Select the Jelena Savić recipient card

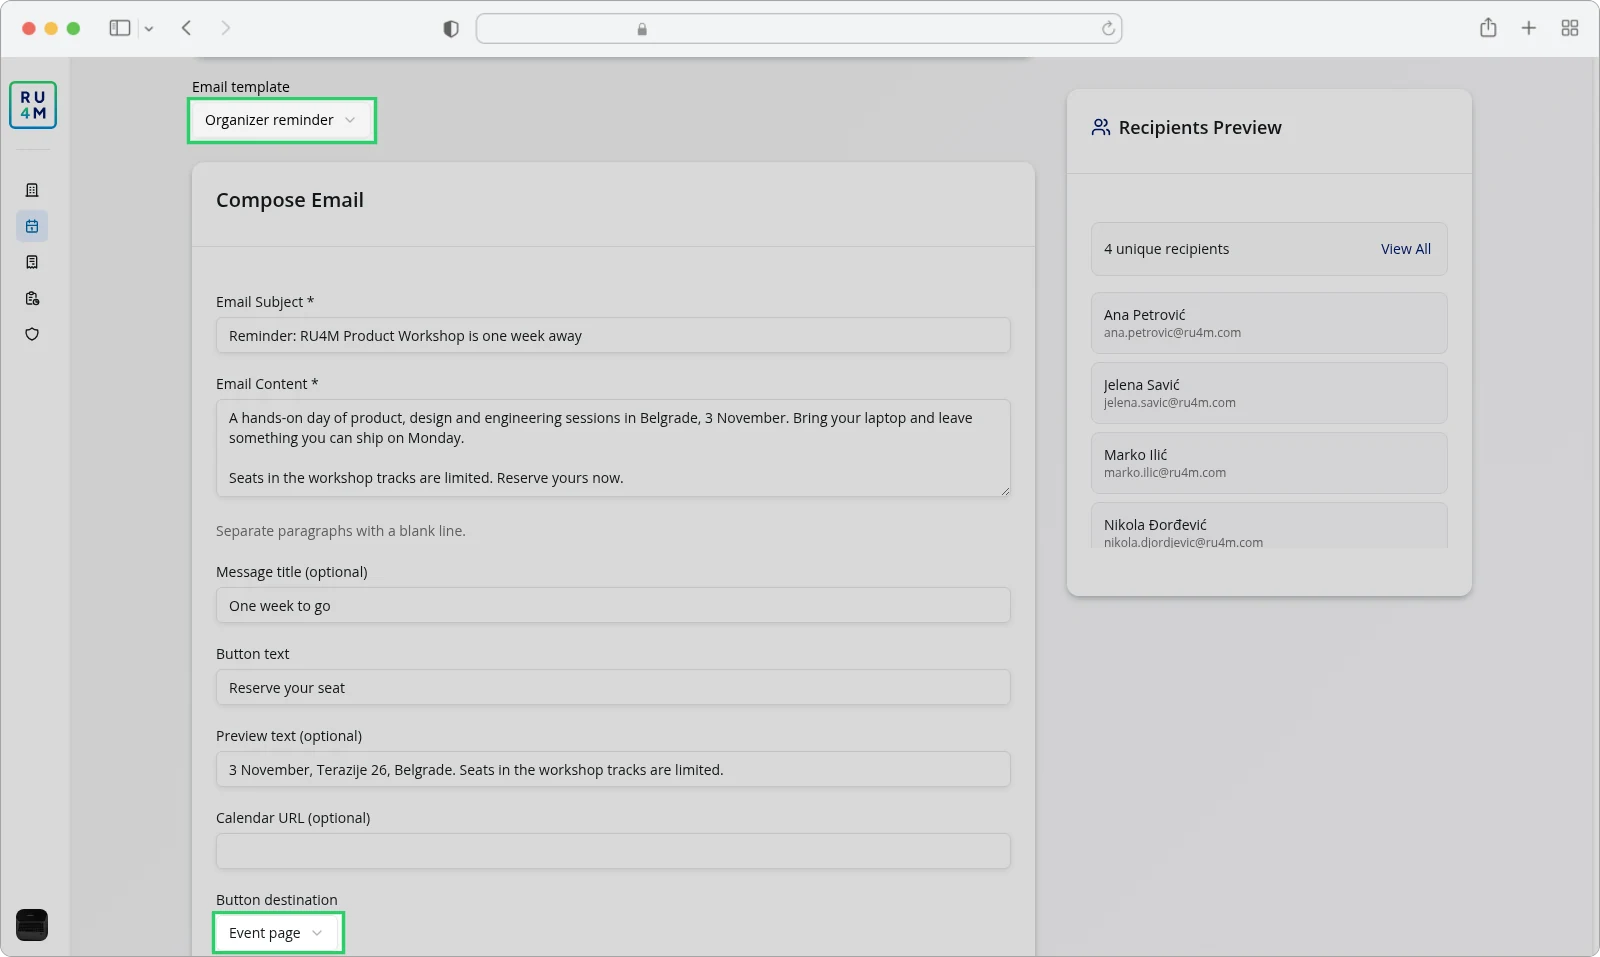pyautogui.click(x=1269, y=393)
